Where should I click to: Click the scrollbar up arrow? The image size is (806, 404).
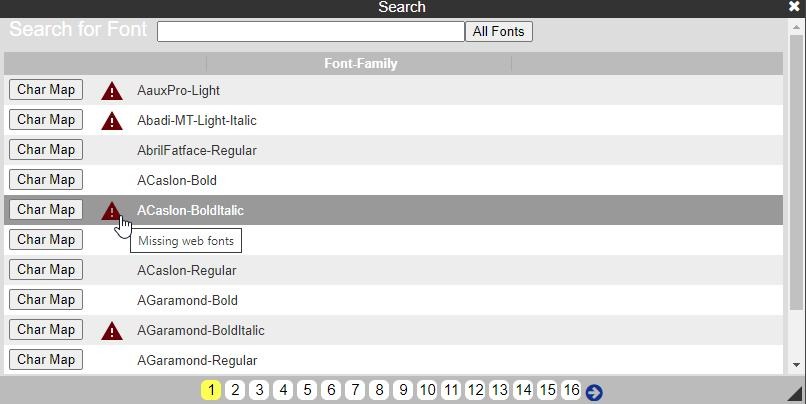(x=796, y=27)
